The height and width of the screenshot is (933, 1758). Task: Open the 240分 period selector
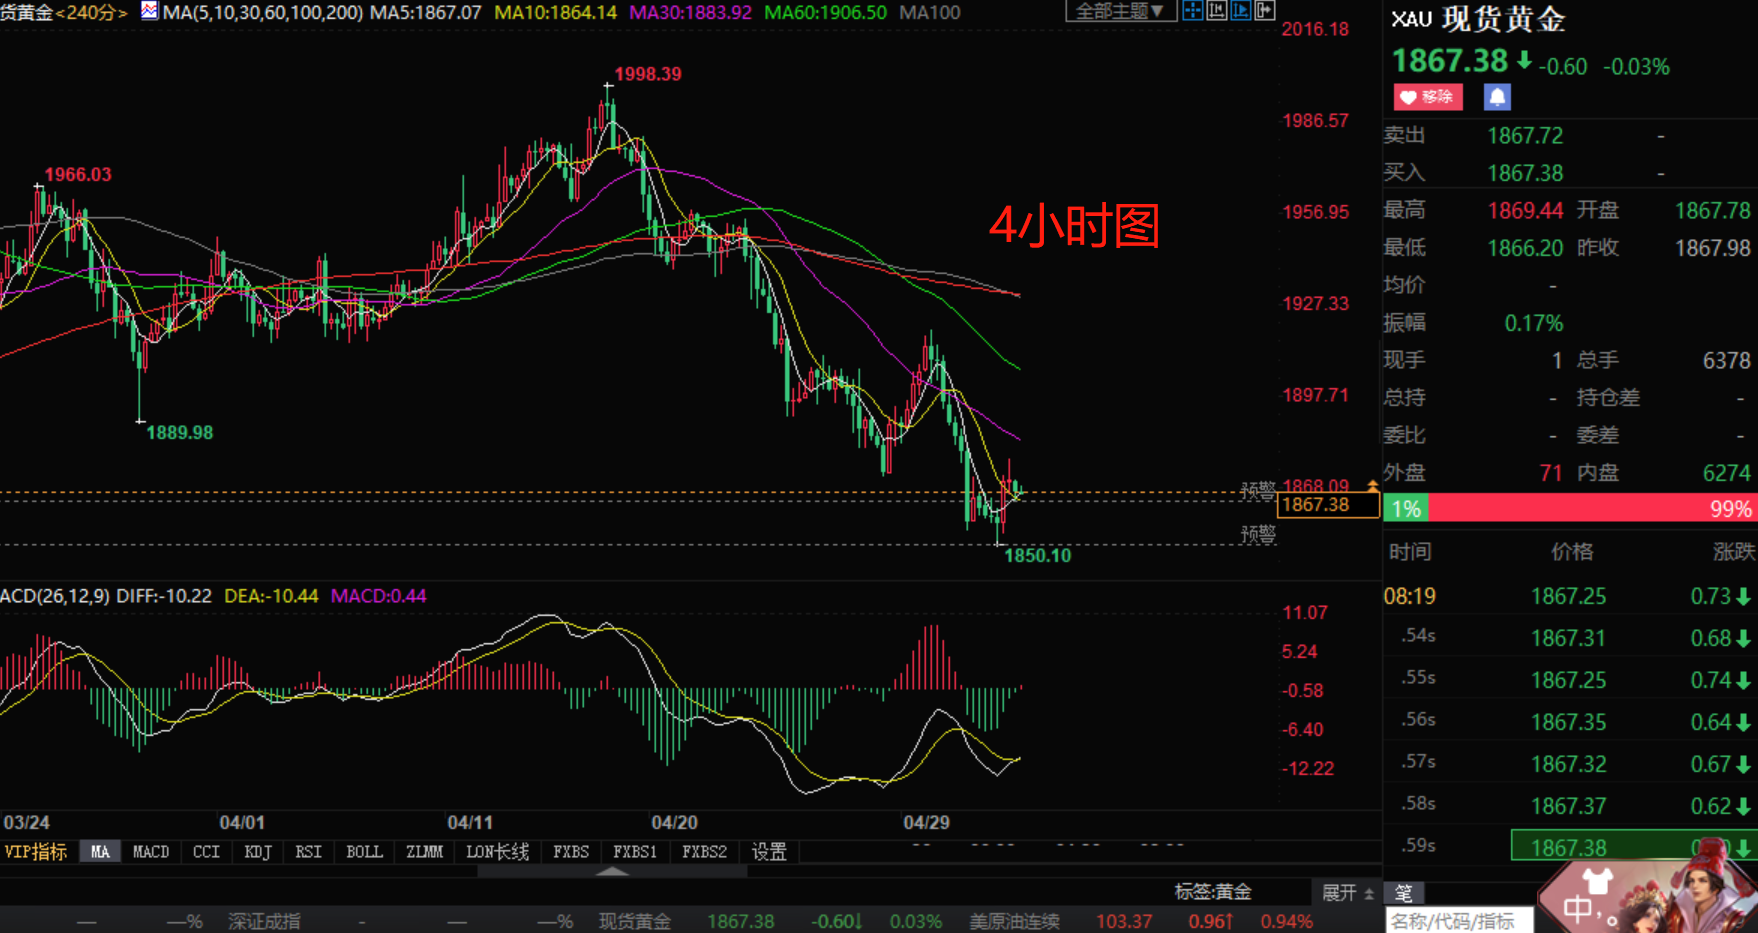click(x=91, y=13)
